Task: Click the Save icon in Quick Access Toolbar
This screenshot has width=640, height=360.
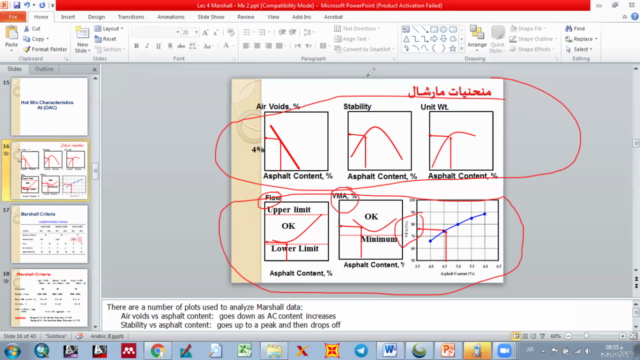Action: coord(17,5)
